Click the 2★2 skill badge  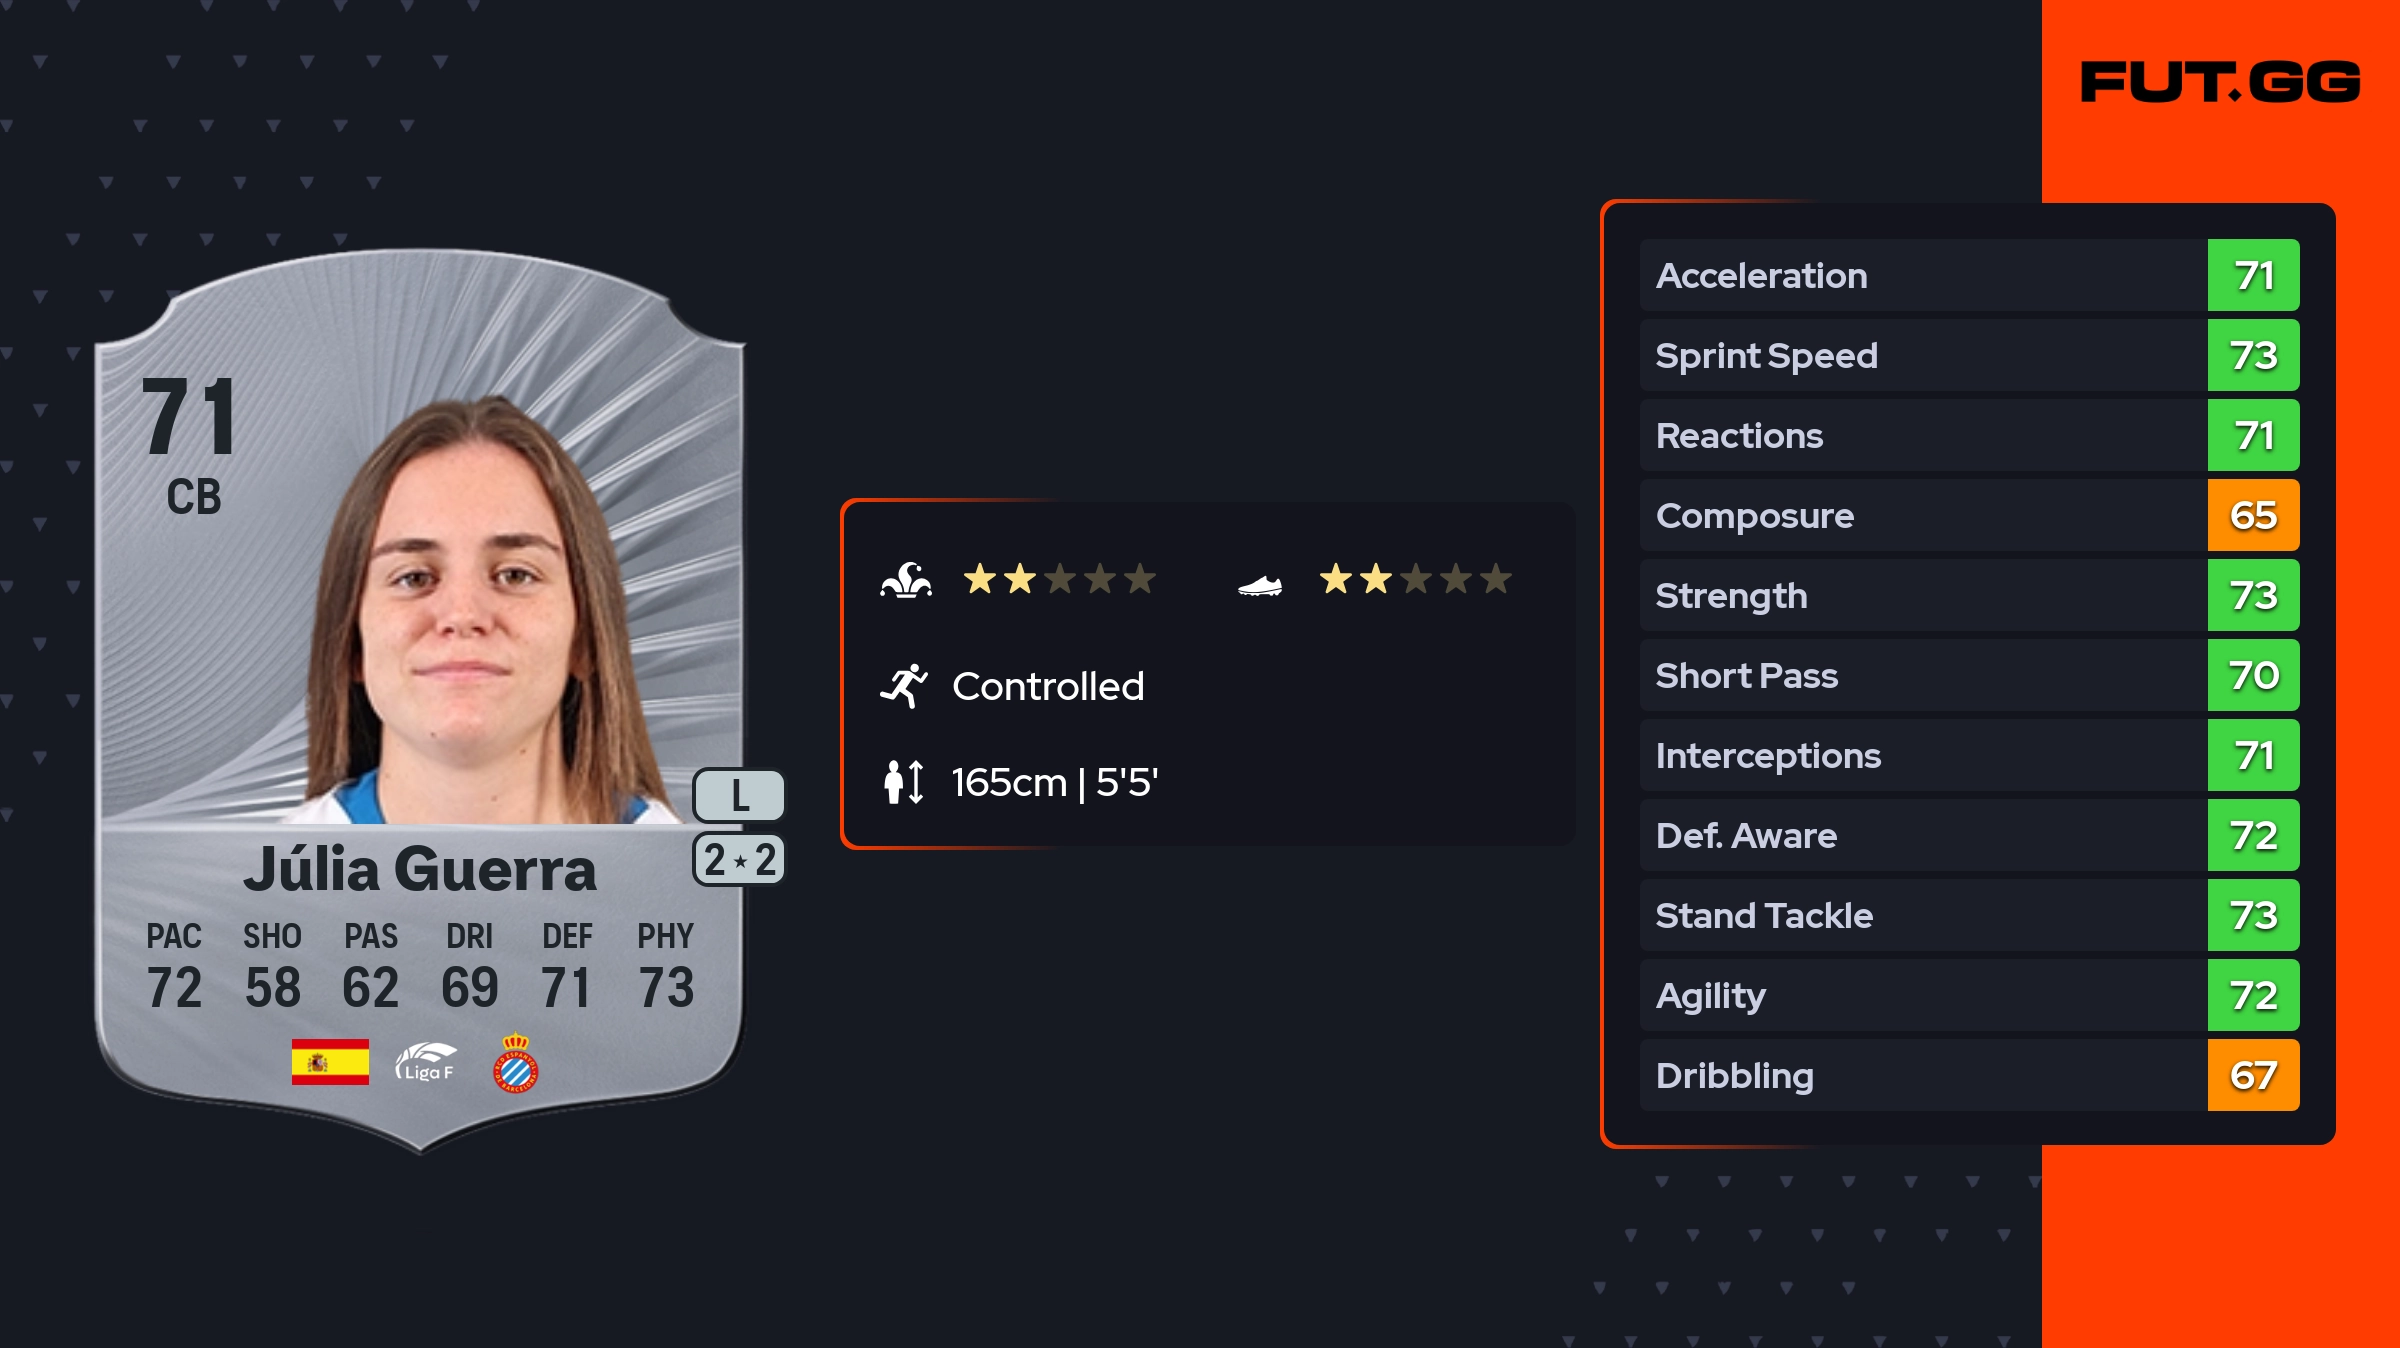(x=739, y=860)
